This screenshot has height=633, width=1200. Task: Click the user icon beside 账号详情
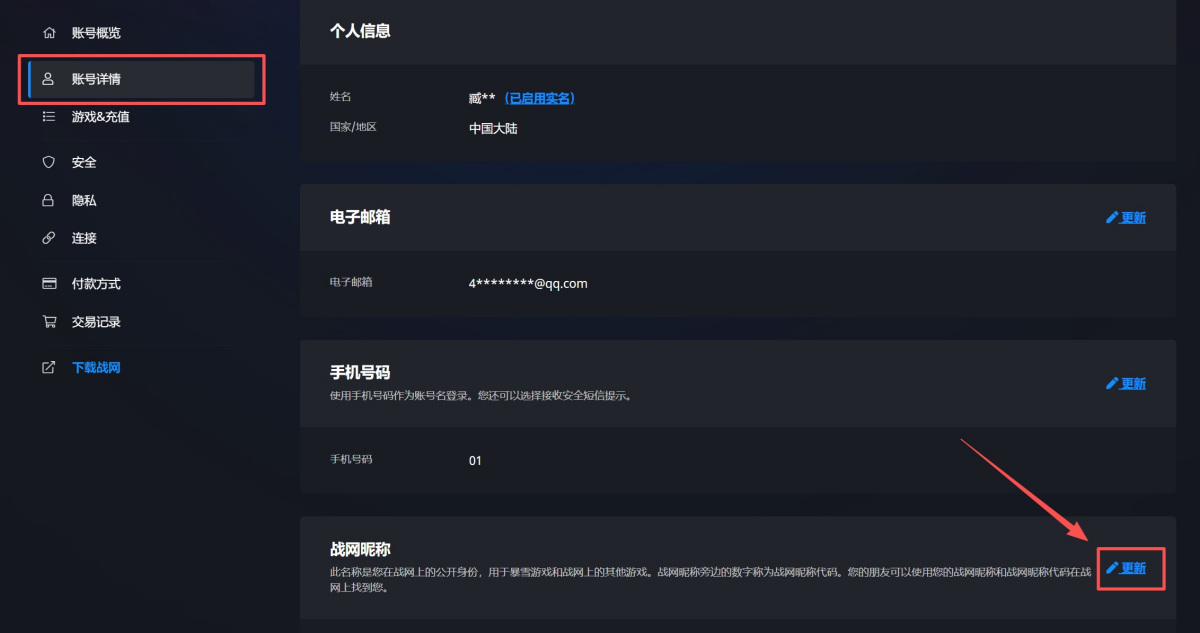click(48, 79)
